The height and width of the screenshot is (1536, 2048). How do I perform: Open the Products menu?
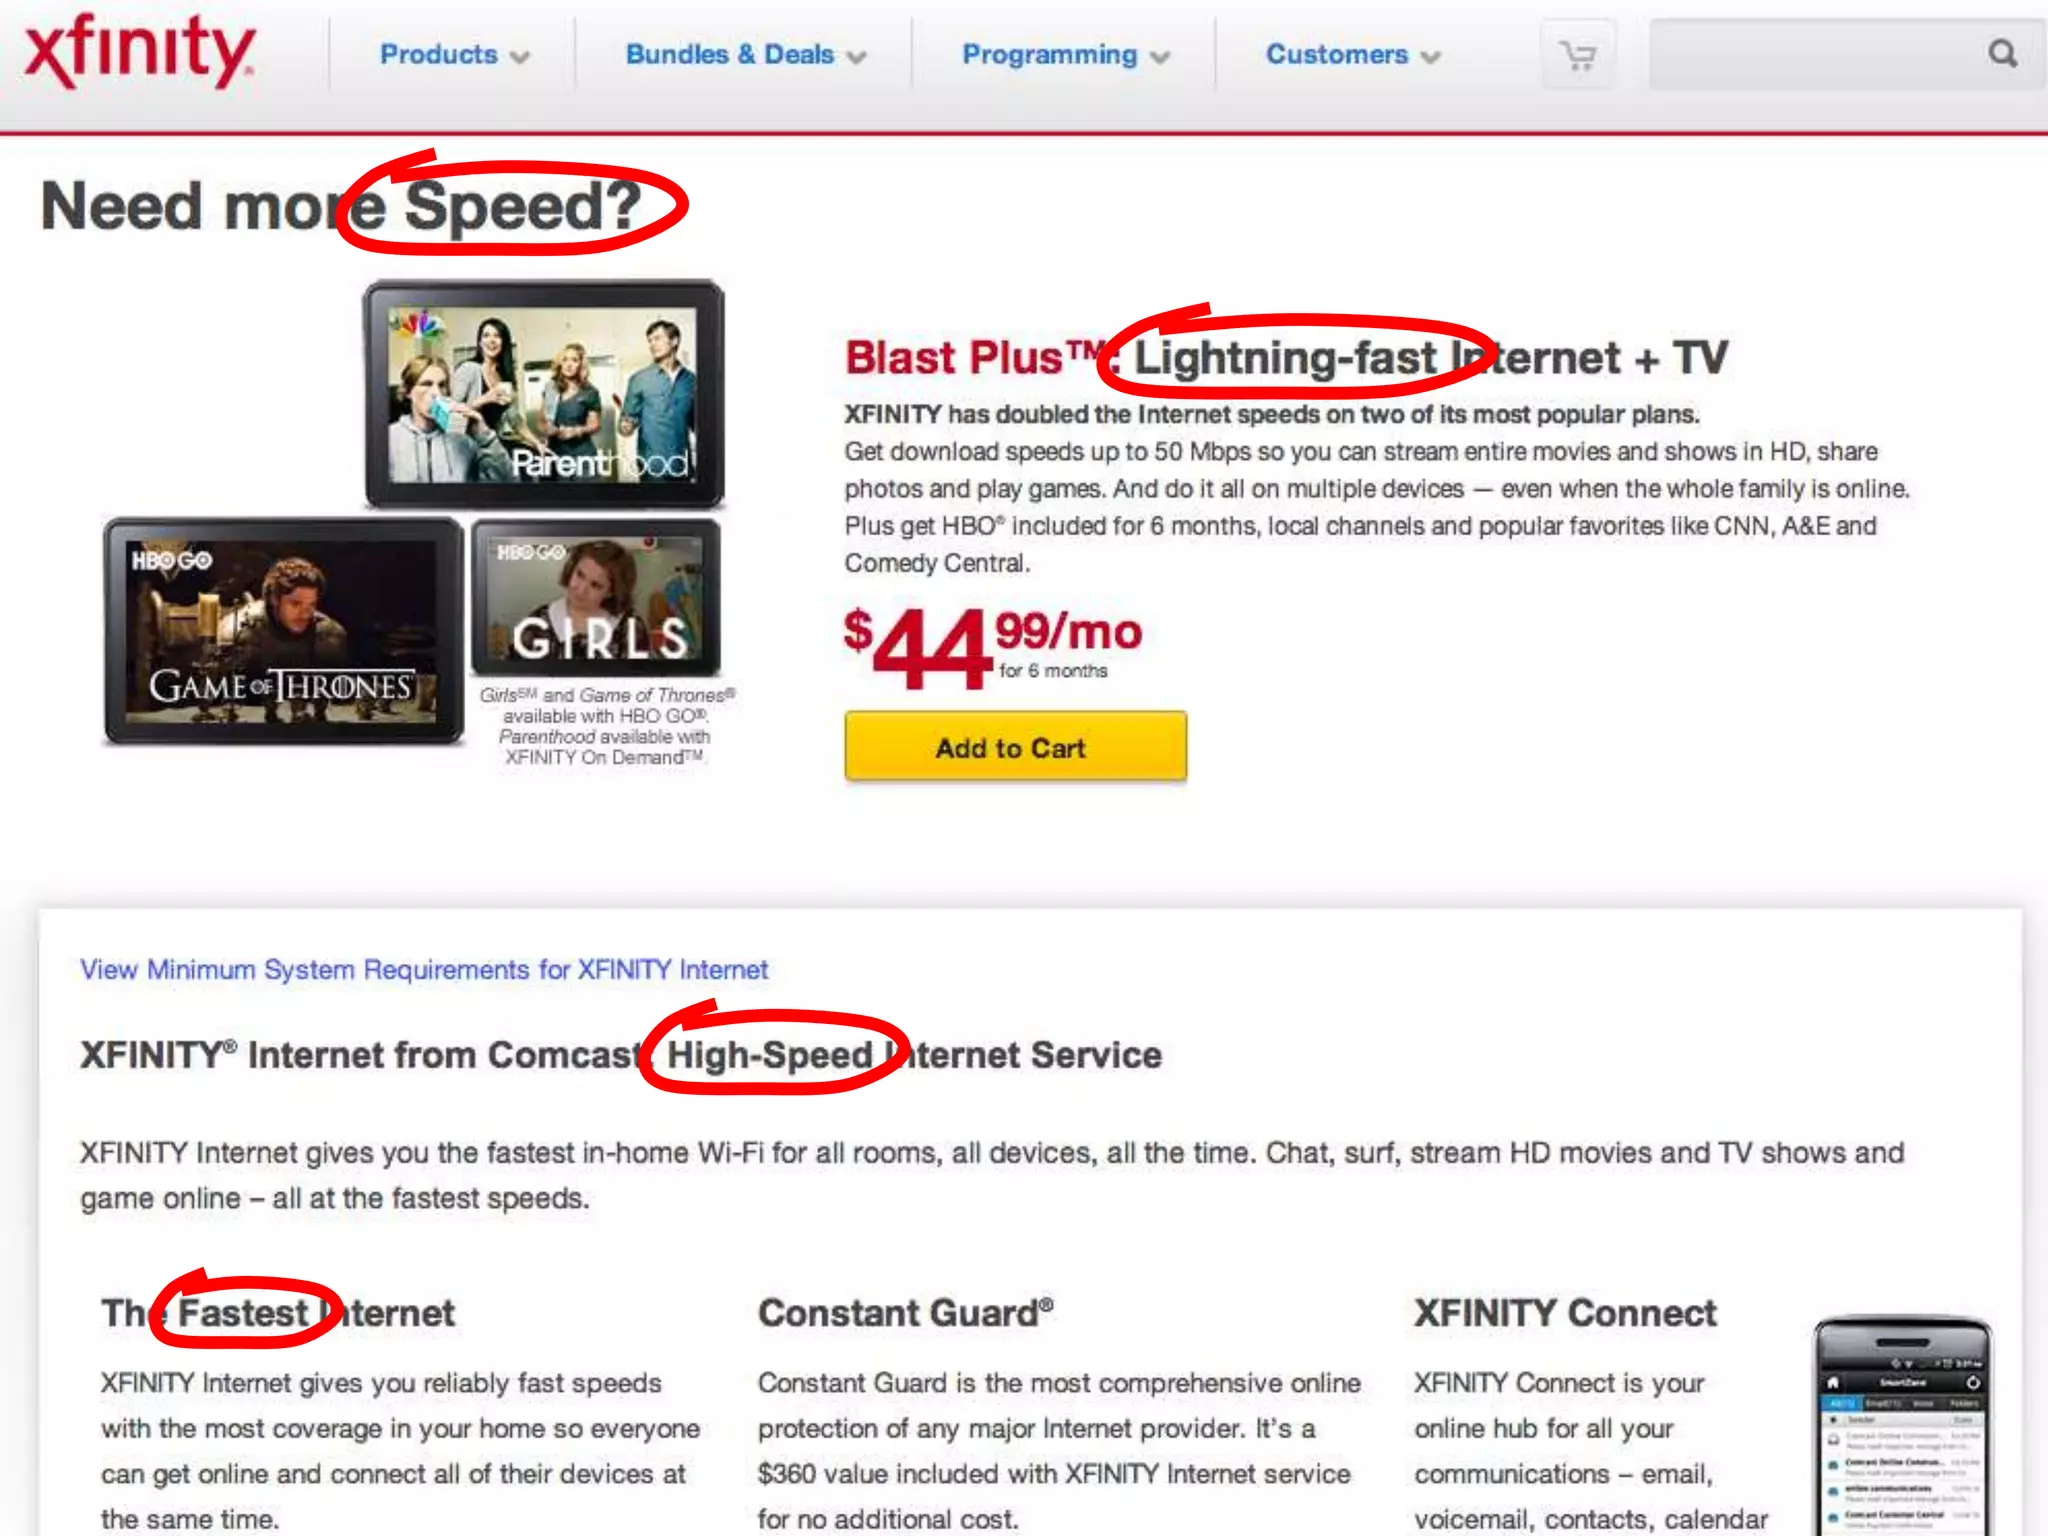tap(438, 54)
